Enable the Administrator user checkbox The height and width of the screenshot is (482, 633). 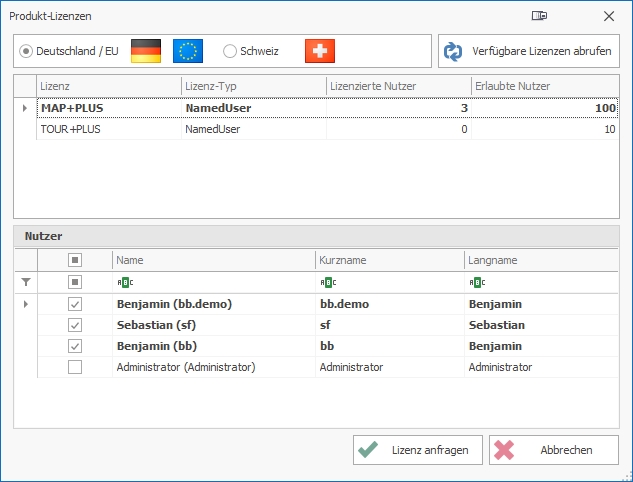click(74, 367)
